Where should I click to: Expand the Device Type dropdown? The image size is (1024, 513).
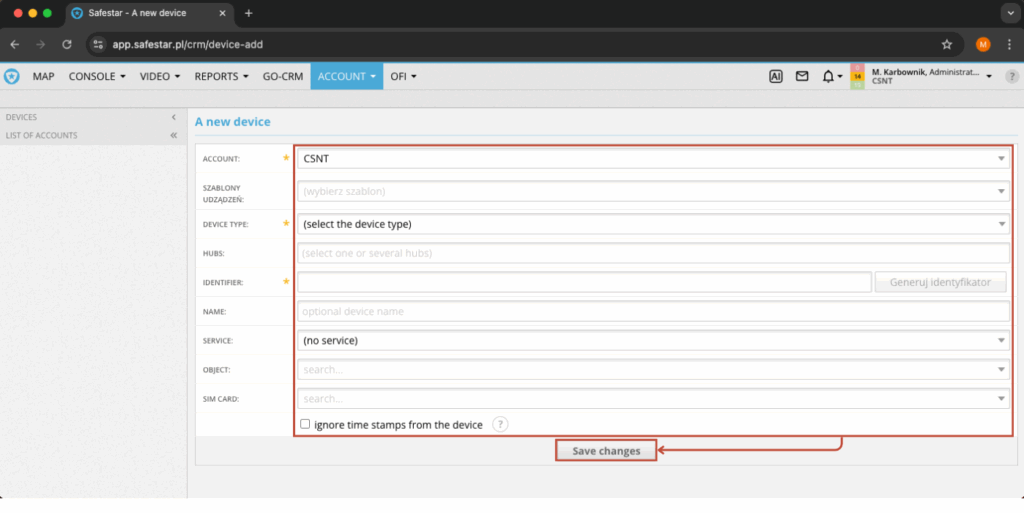(x=654, y=224)
